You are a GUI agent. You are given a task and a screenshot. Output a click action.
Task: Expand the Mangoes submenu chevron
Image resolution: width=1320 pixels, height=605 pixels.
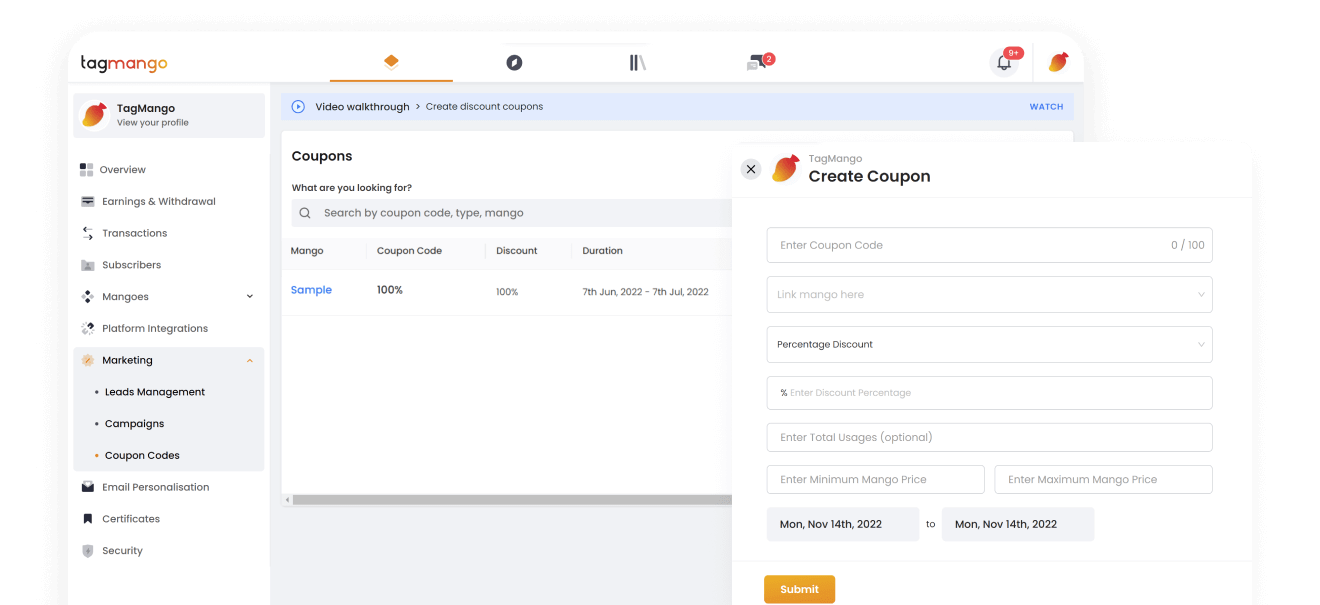[x=249, y=296]
